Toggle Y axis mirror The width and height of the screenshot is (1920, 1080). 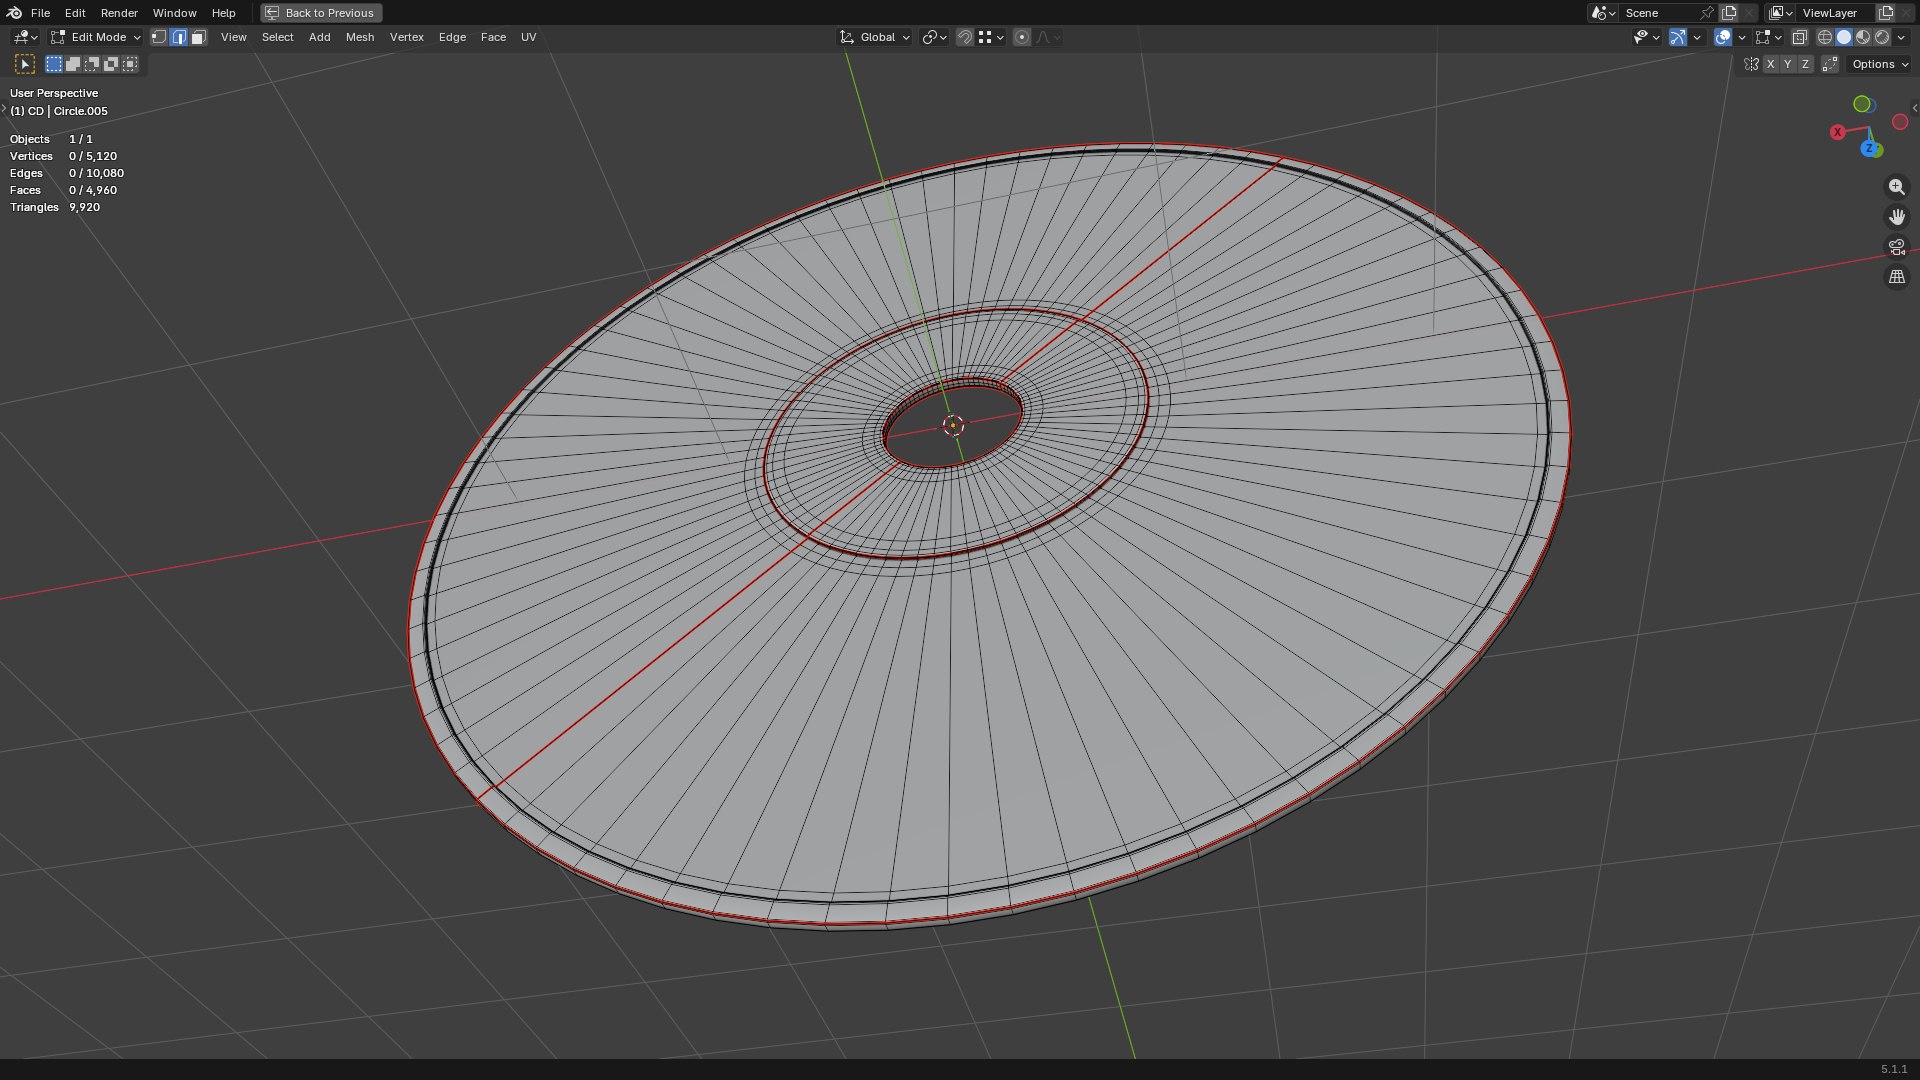[x=1787, y=64]
